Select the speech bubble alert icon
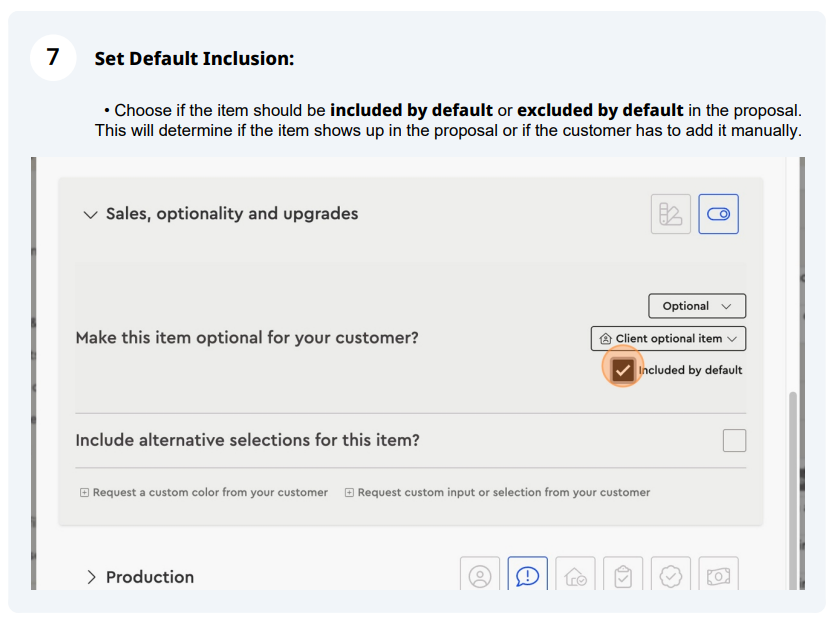The image size is (837, 627). [527, 575]
